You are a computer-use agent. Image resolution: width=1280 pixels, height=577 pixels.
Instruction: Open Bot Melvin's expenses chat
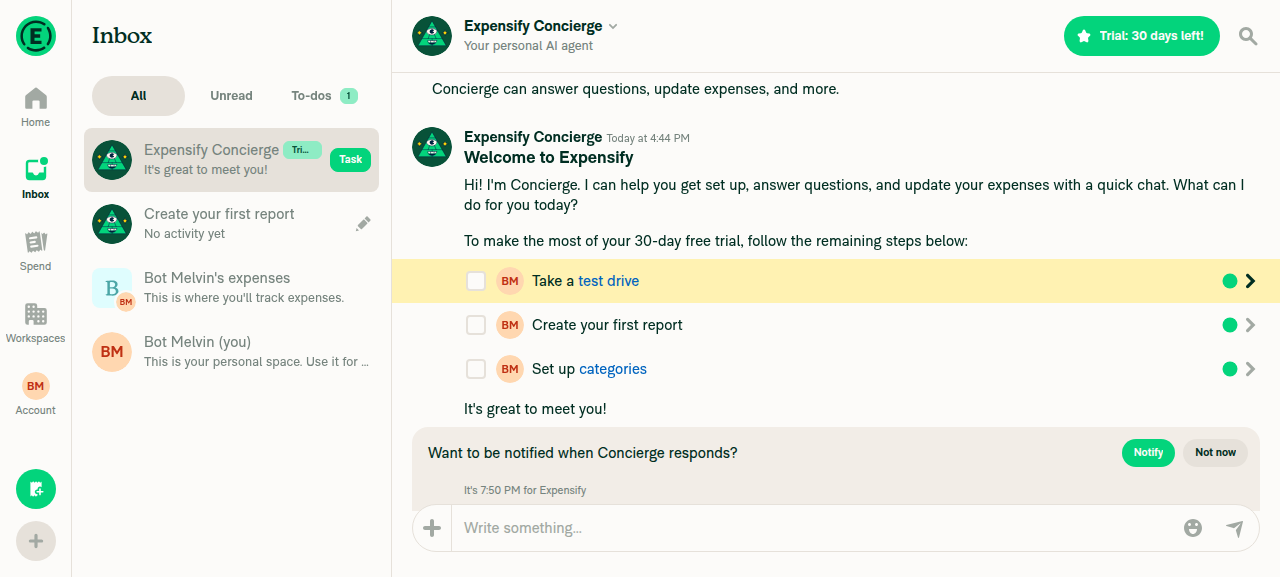click(x=231, y=288)
